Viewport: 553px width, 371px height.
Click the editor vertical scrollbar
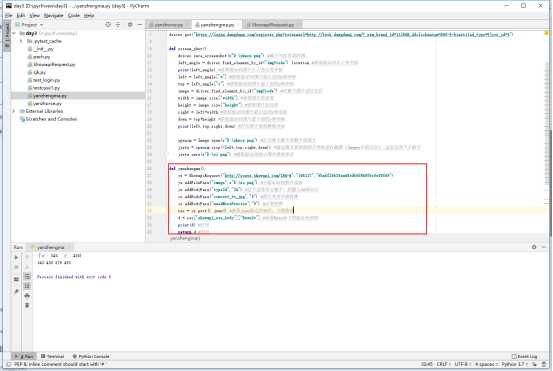pos(551,134)
